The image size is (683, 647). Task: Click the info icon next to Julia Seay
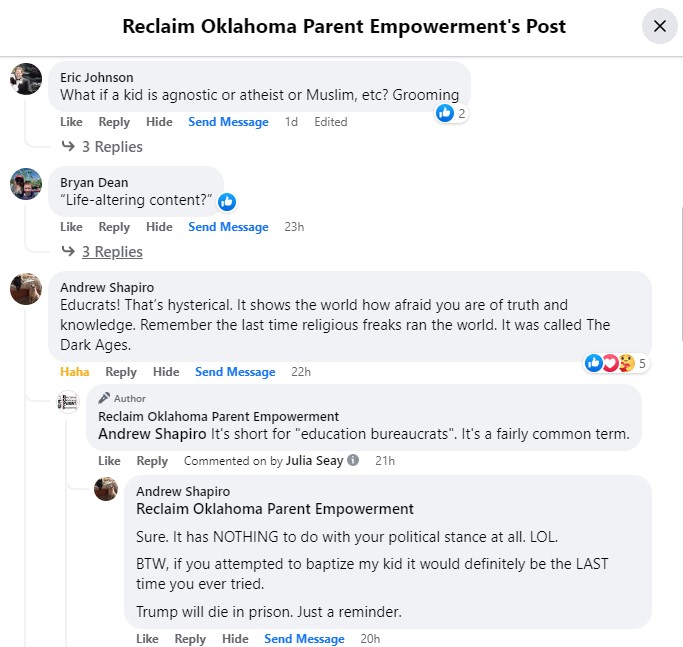[x=352, y=461]
